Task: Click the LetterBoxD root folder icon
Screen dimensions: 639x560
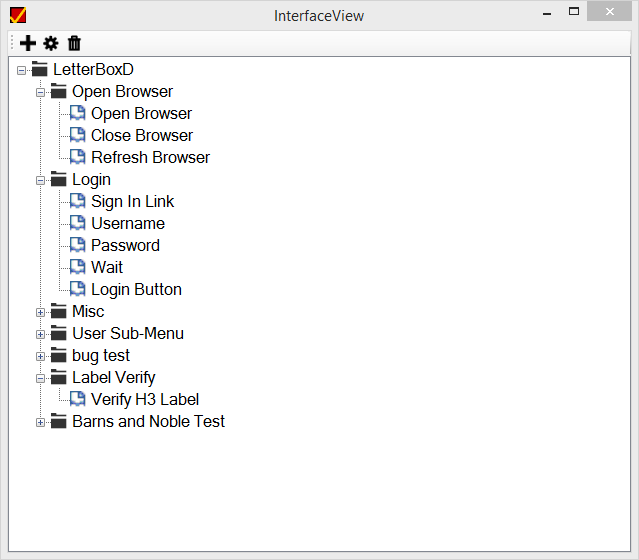Action: click(x=40, y=69)
